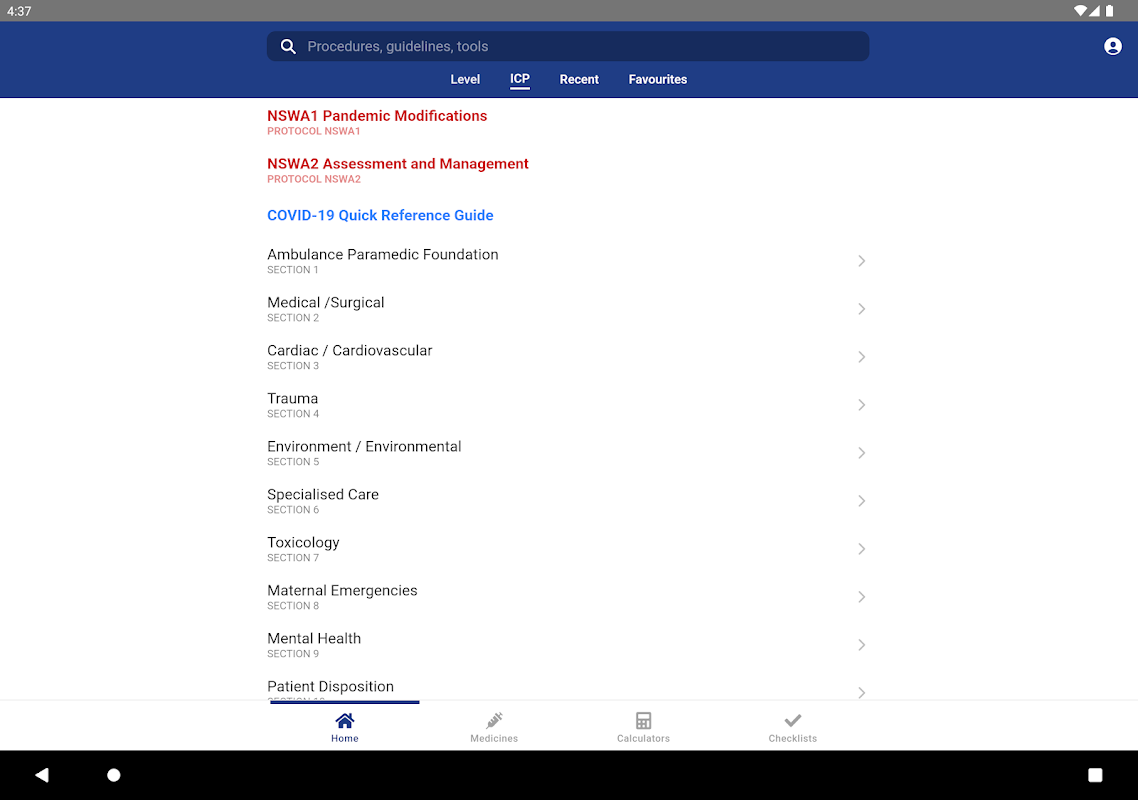This screenshot has width=1138, height=800.
Task: Expand Ambulance Paramedic Foundation chevron
Action: pyautogui.click(x=861, y=261)
